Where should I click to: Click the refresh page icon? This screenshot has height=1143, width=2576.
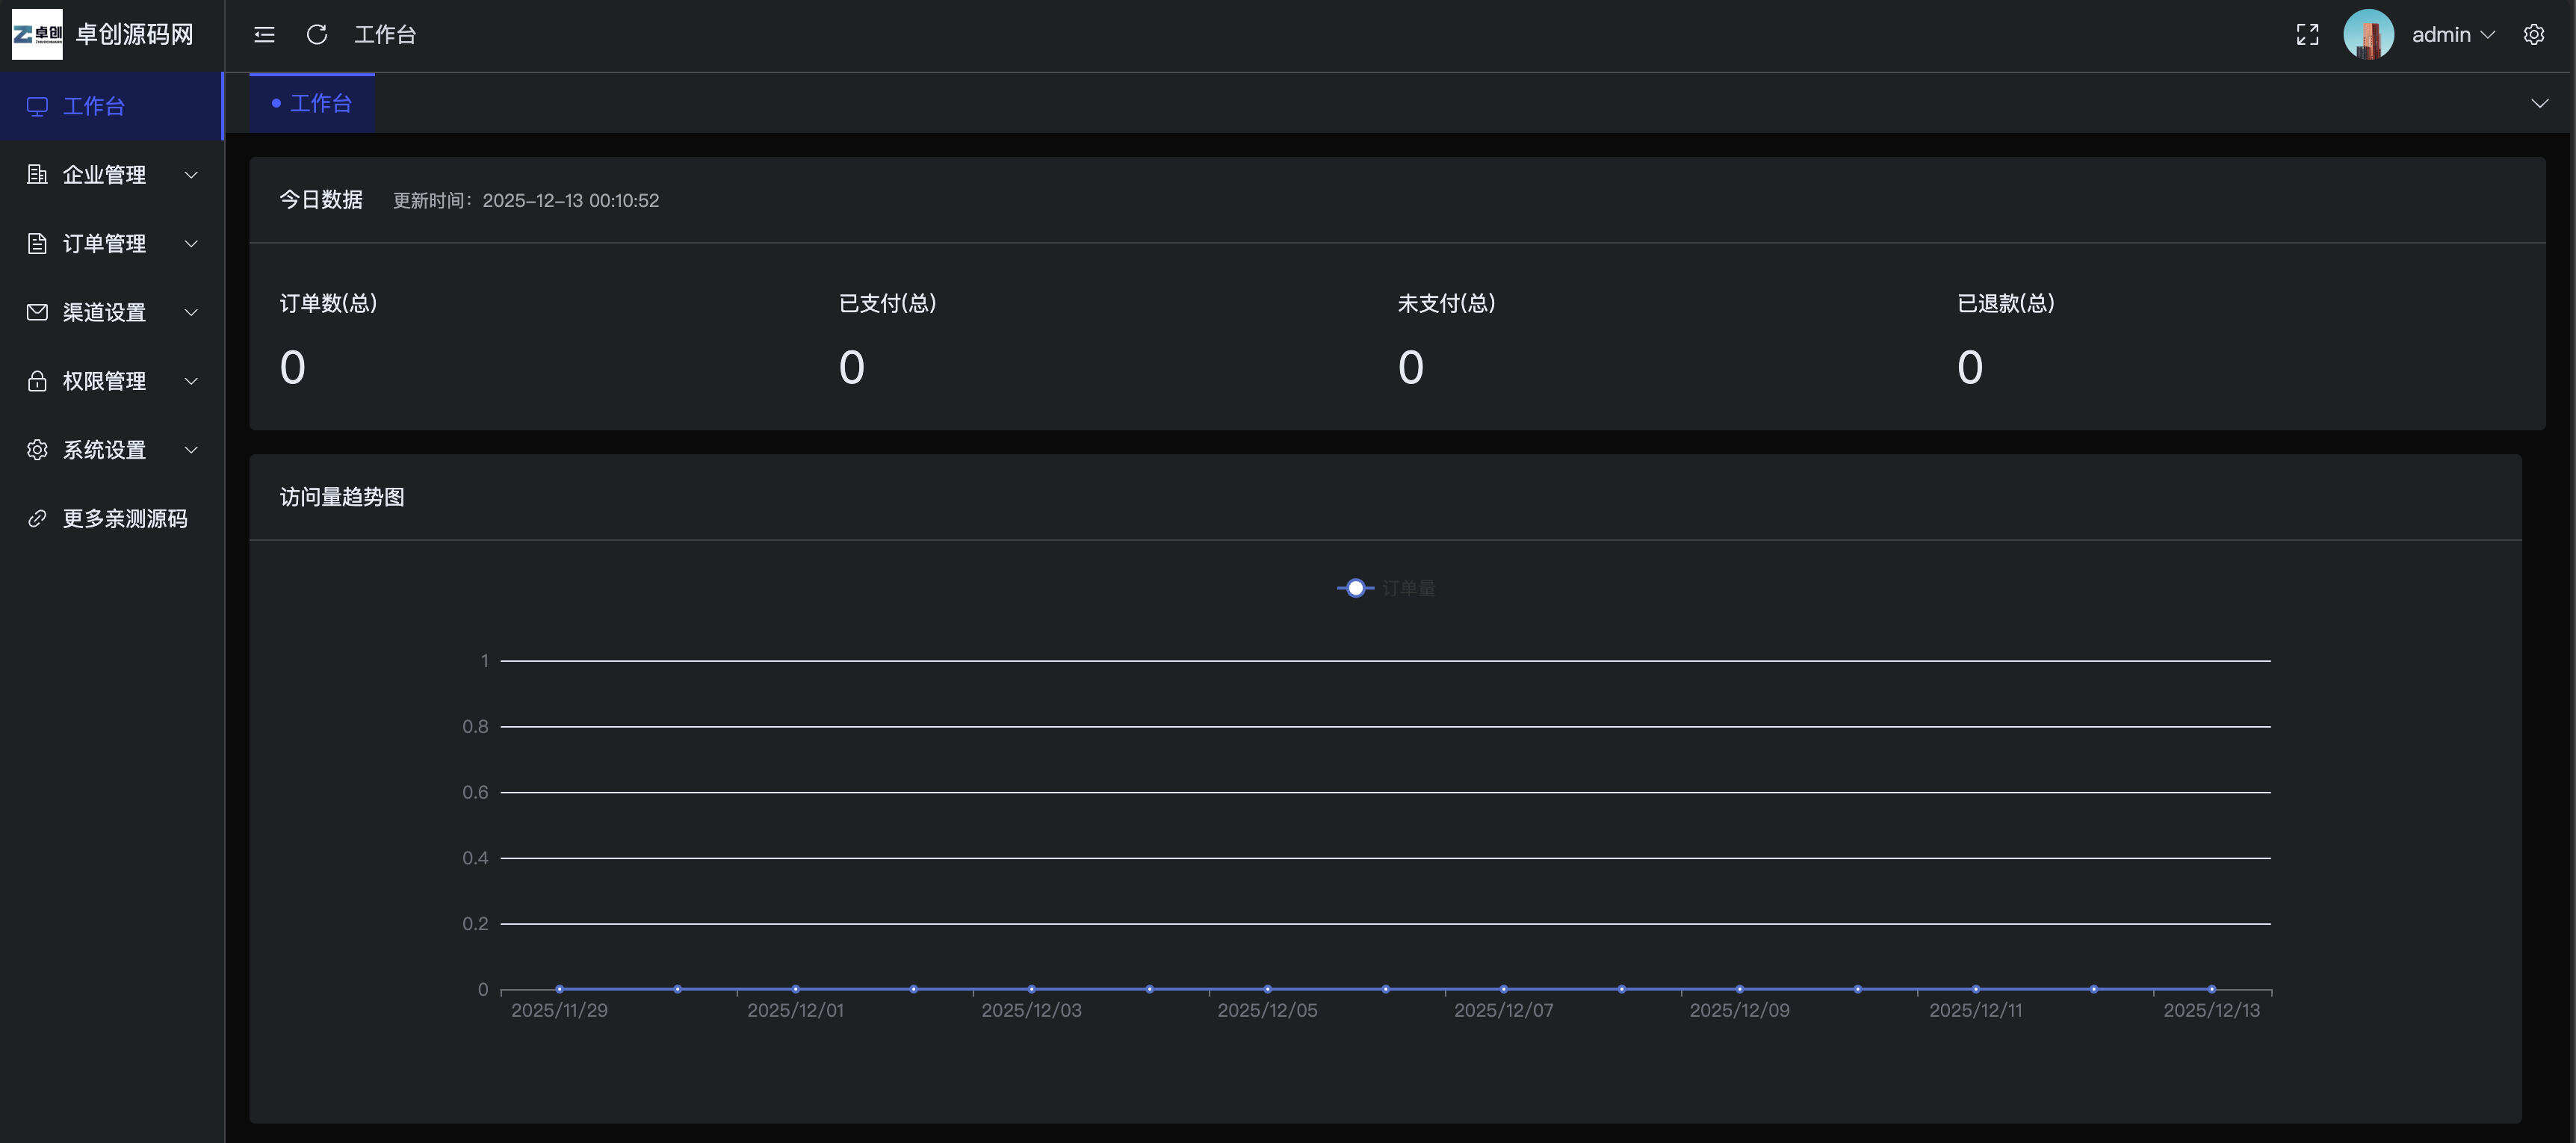coord(317,35)
